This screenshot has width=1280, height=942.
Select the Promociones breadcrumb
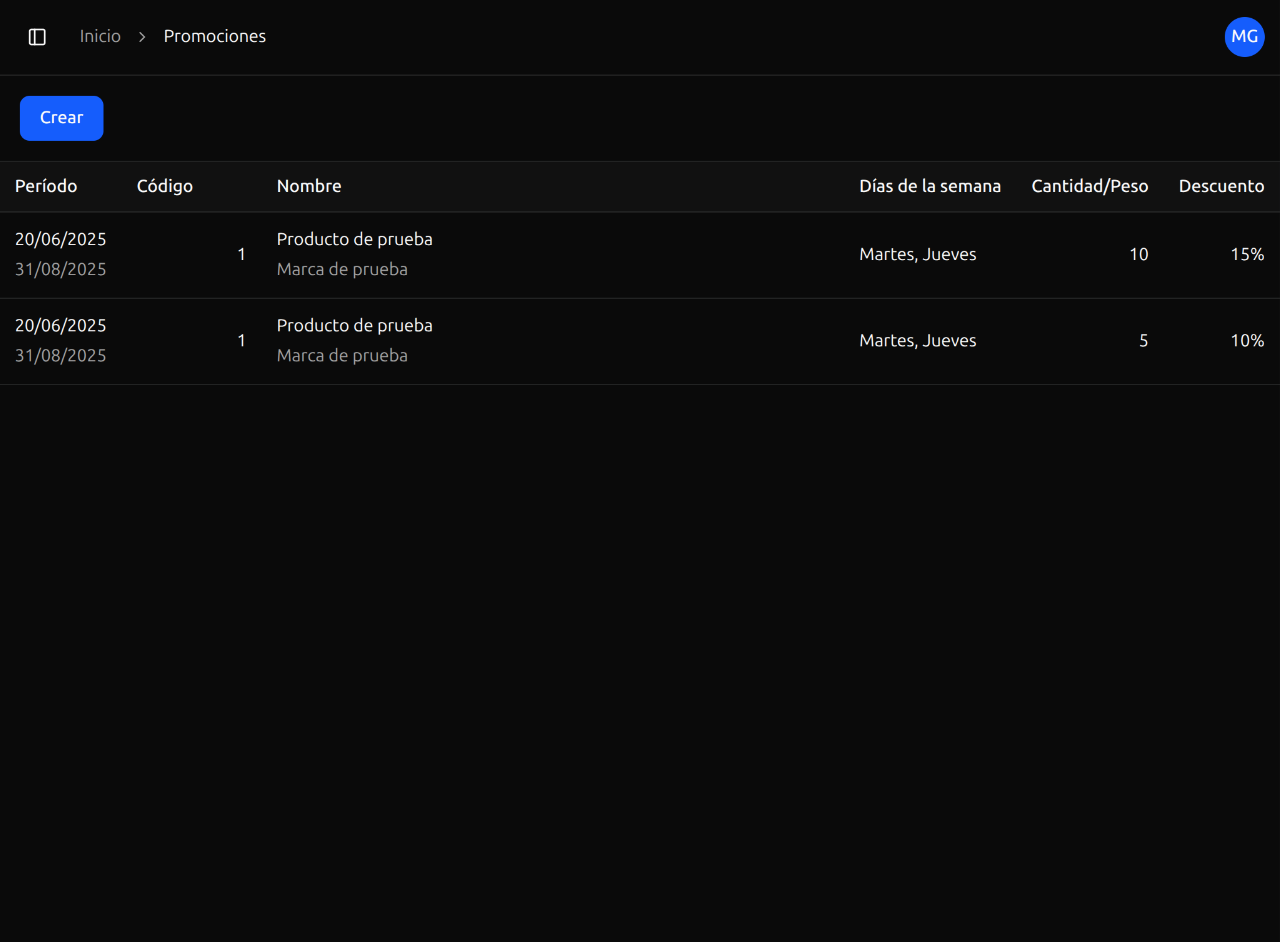(x=215, y=37)
